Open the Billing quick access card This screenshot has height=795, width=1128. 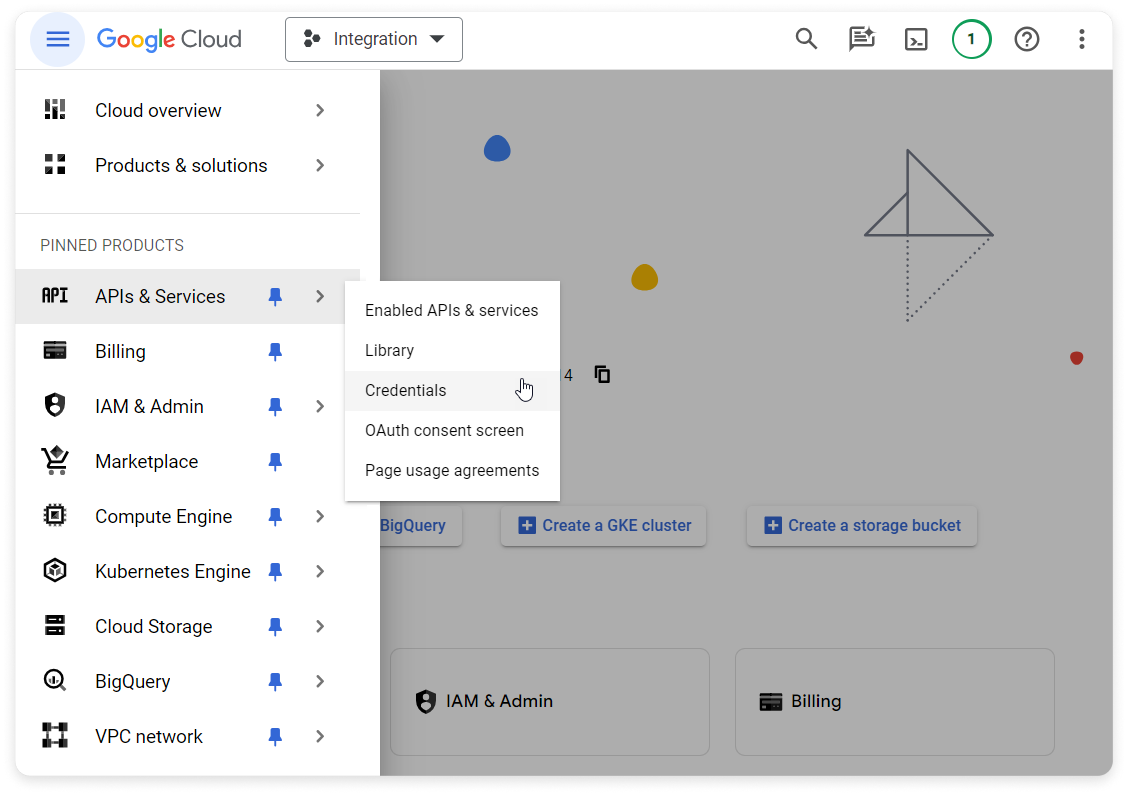pos(895,701)
